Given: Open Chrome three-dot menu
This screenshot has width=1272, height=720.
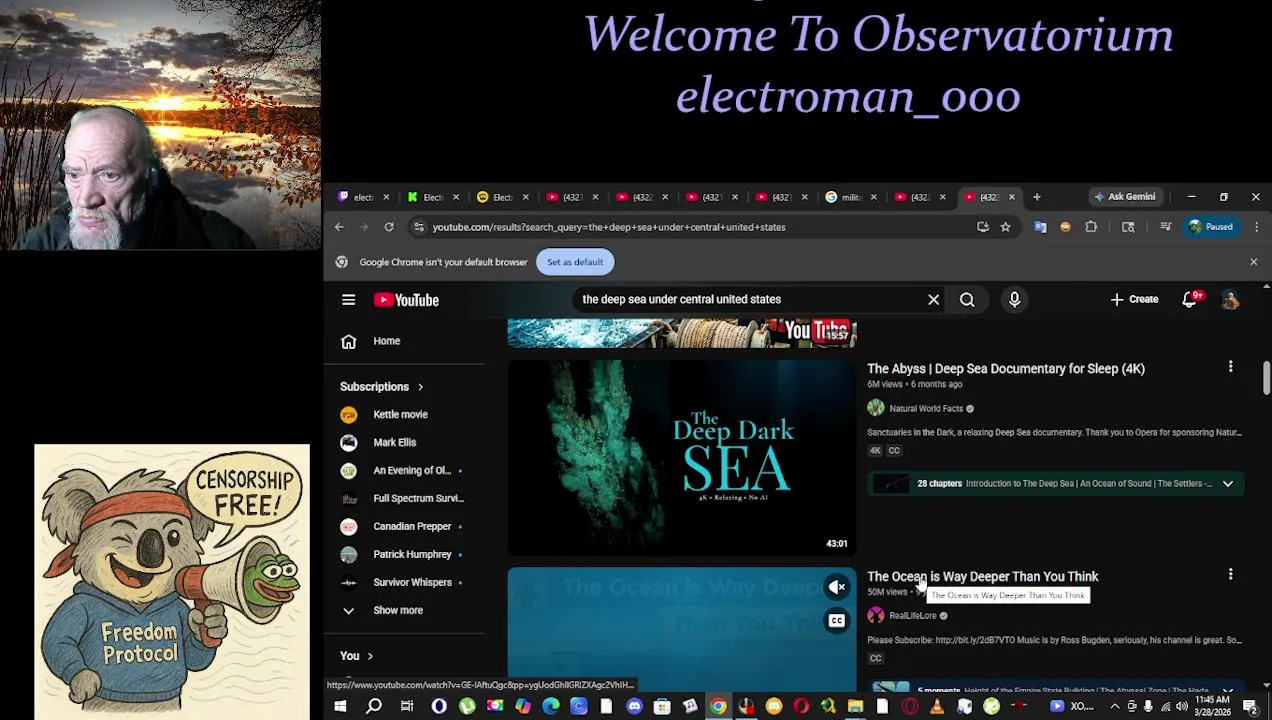Looking at the screenshot, I should pyautogui.click(x=1256, y=227).
